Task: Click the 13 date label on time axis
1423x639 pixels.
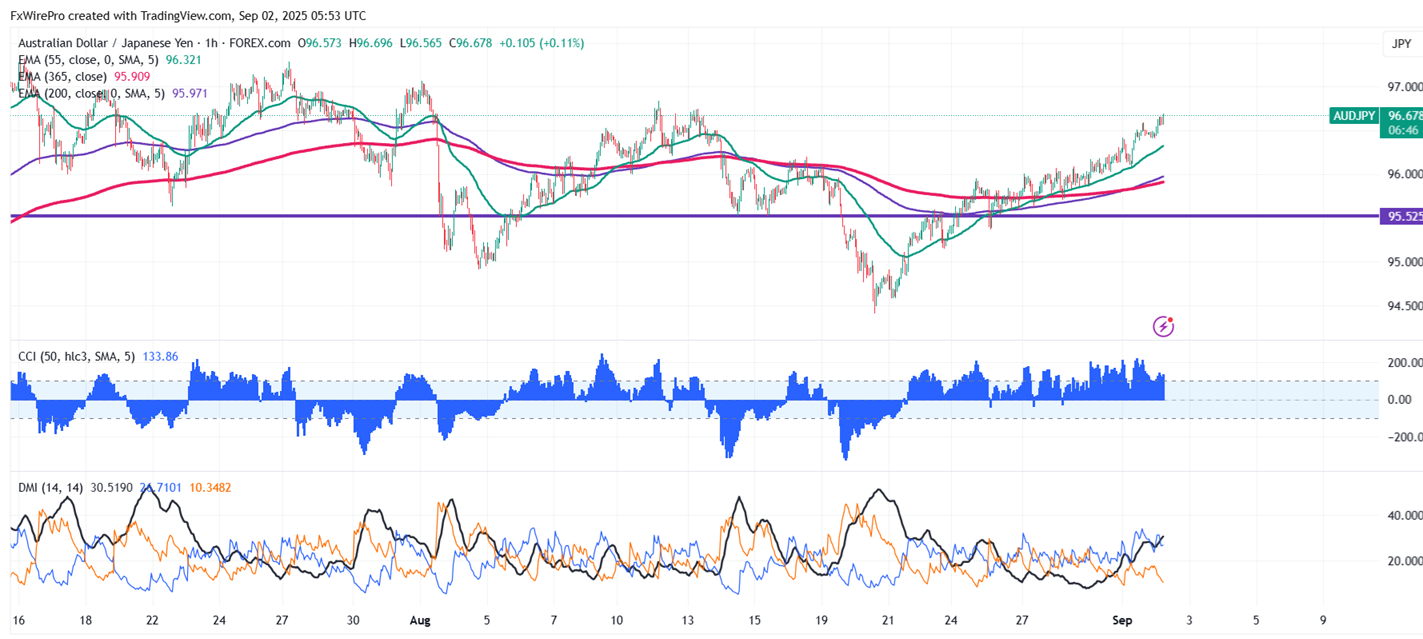Action: pyautogui.click(x=687, y=620)
